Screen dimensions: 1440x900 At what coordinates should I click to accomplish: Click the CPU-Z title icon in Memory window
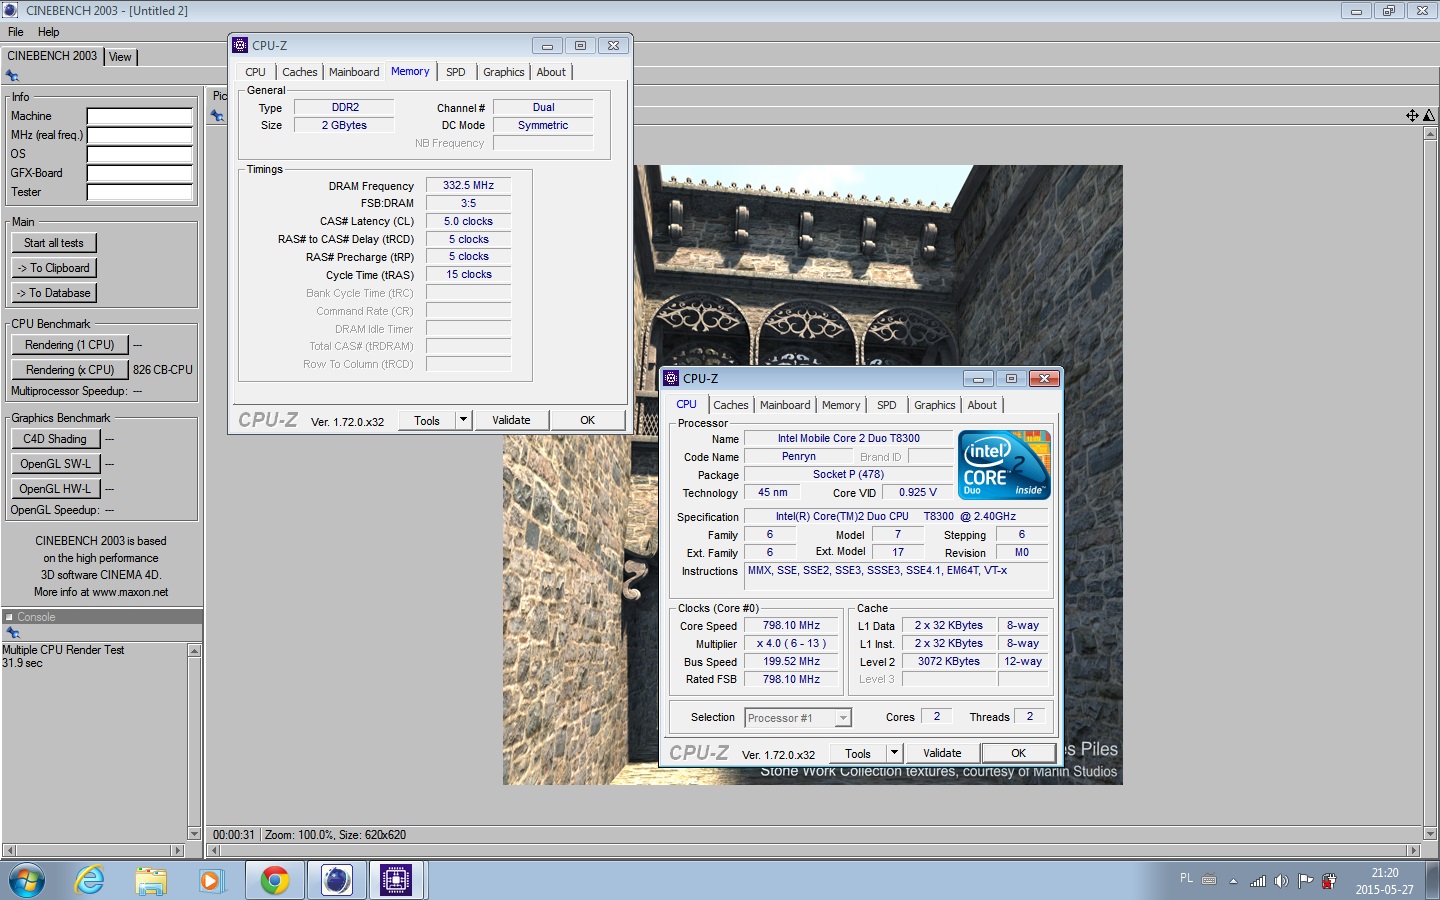[x=240, y=45]
